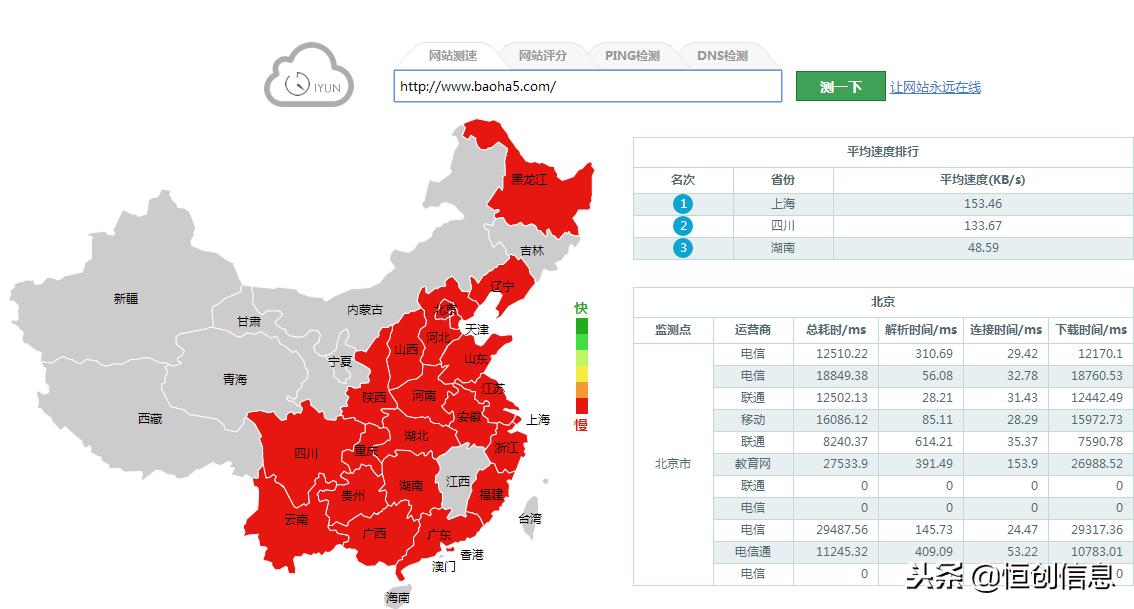The width and height of the screenshot is (1134, 609).
Task: Click the green 测一下 test button
Action: (839, 86)
